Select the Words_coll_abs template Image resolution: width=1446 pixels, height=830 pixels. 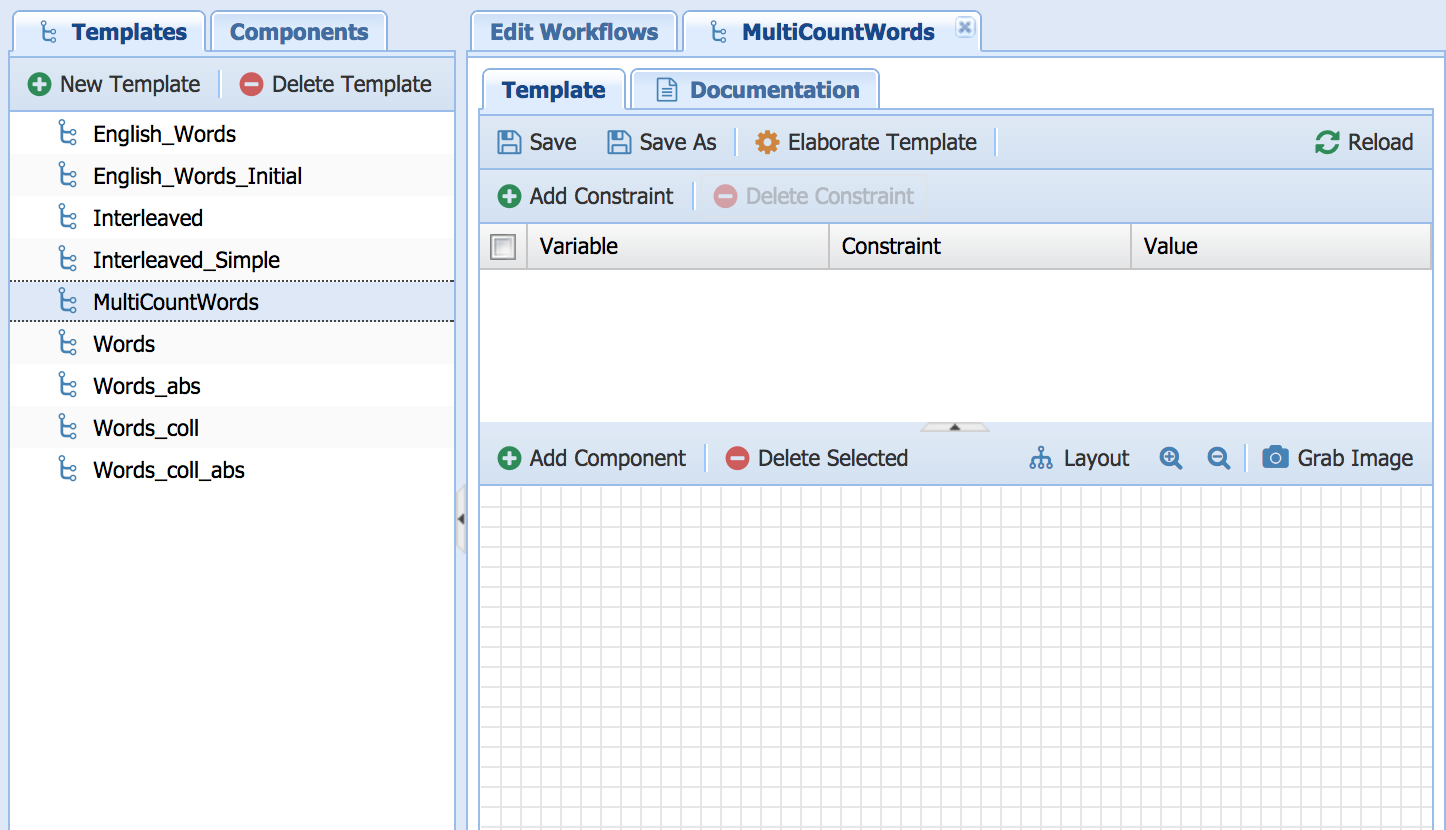pyautogui.click(x=168, y=470)
